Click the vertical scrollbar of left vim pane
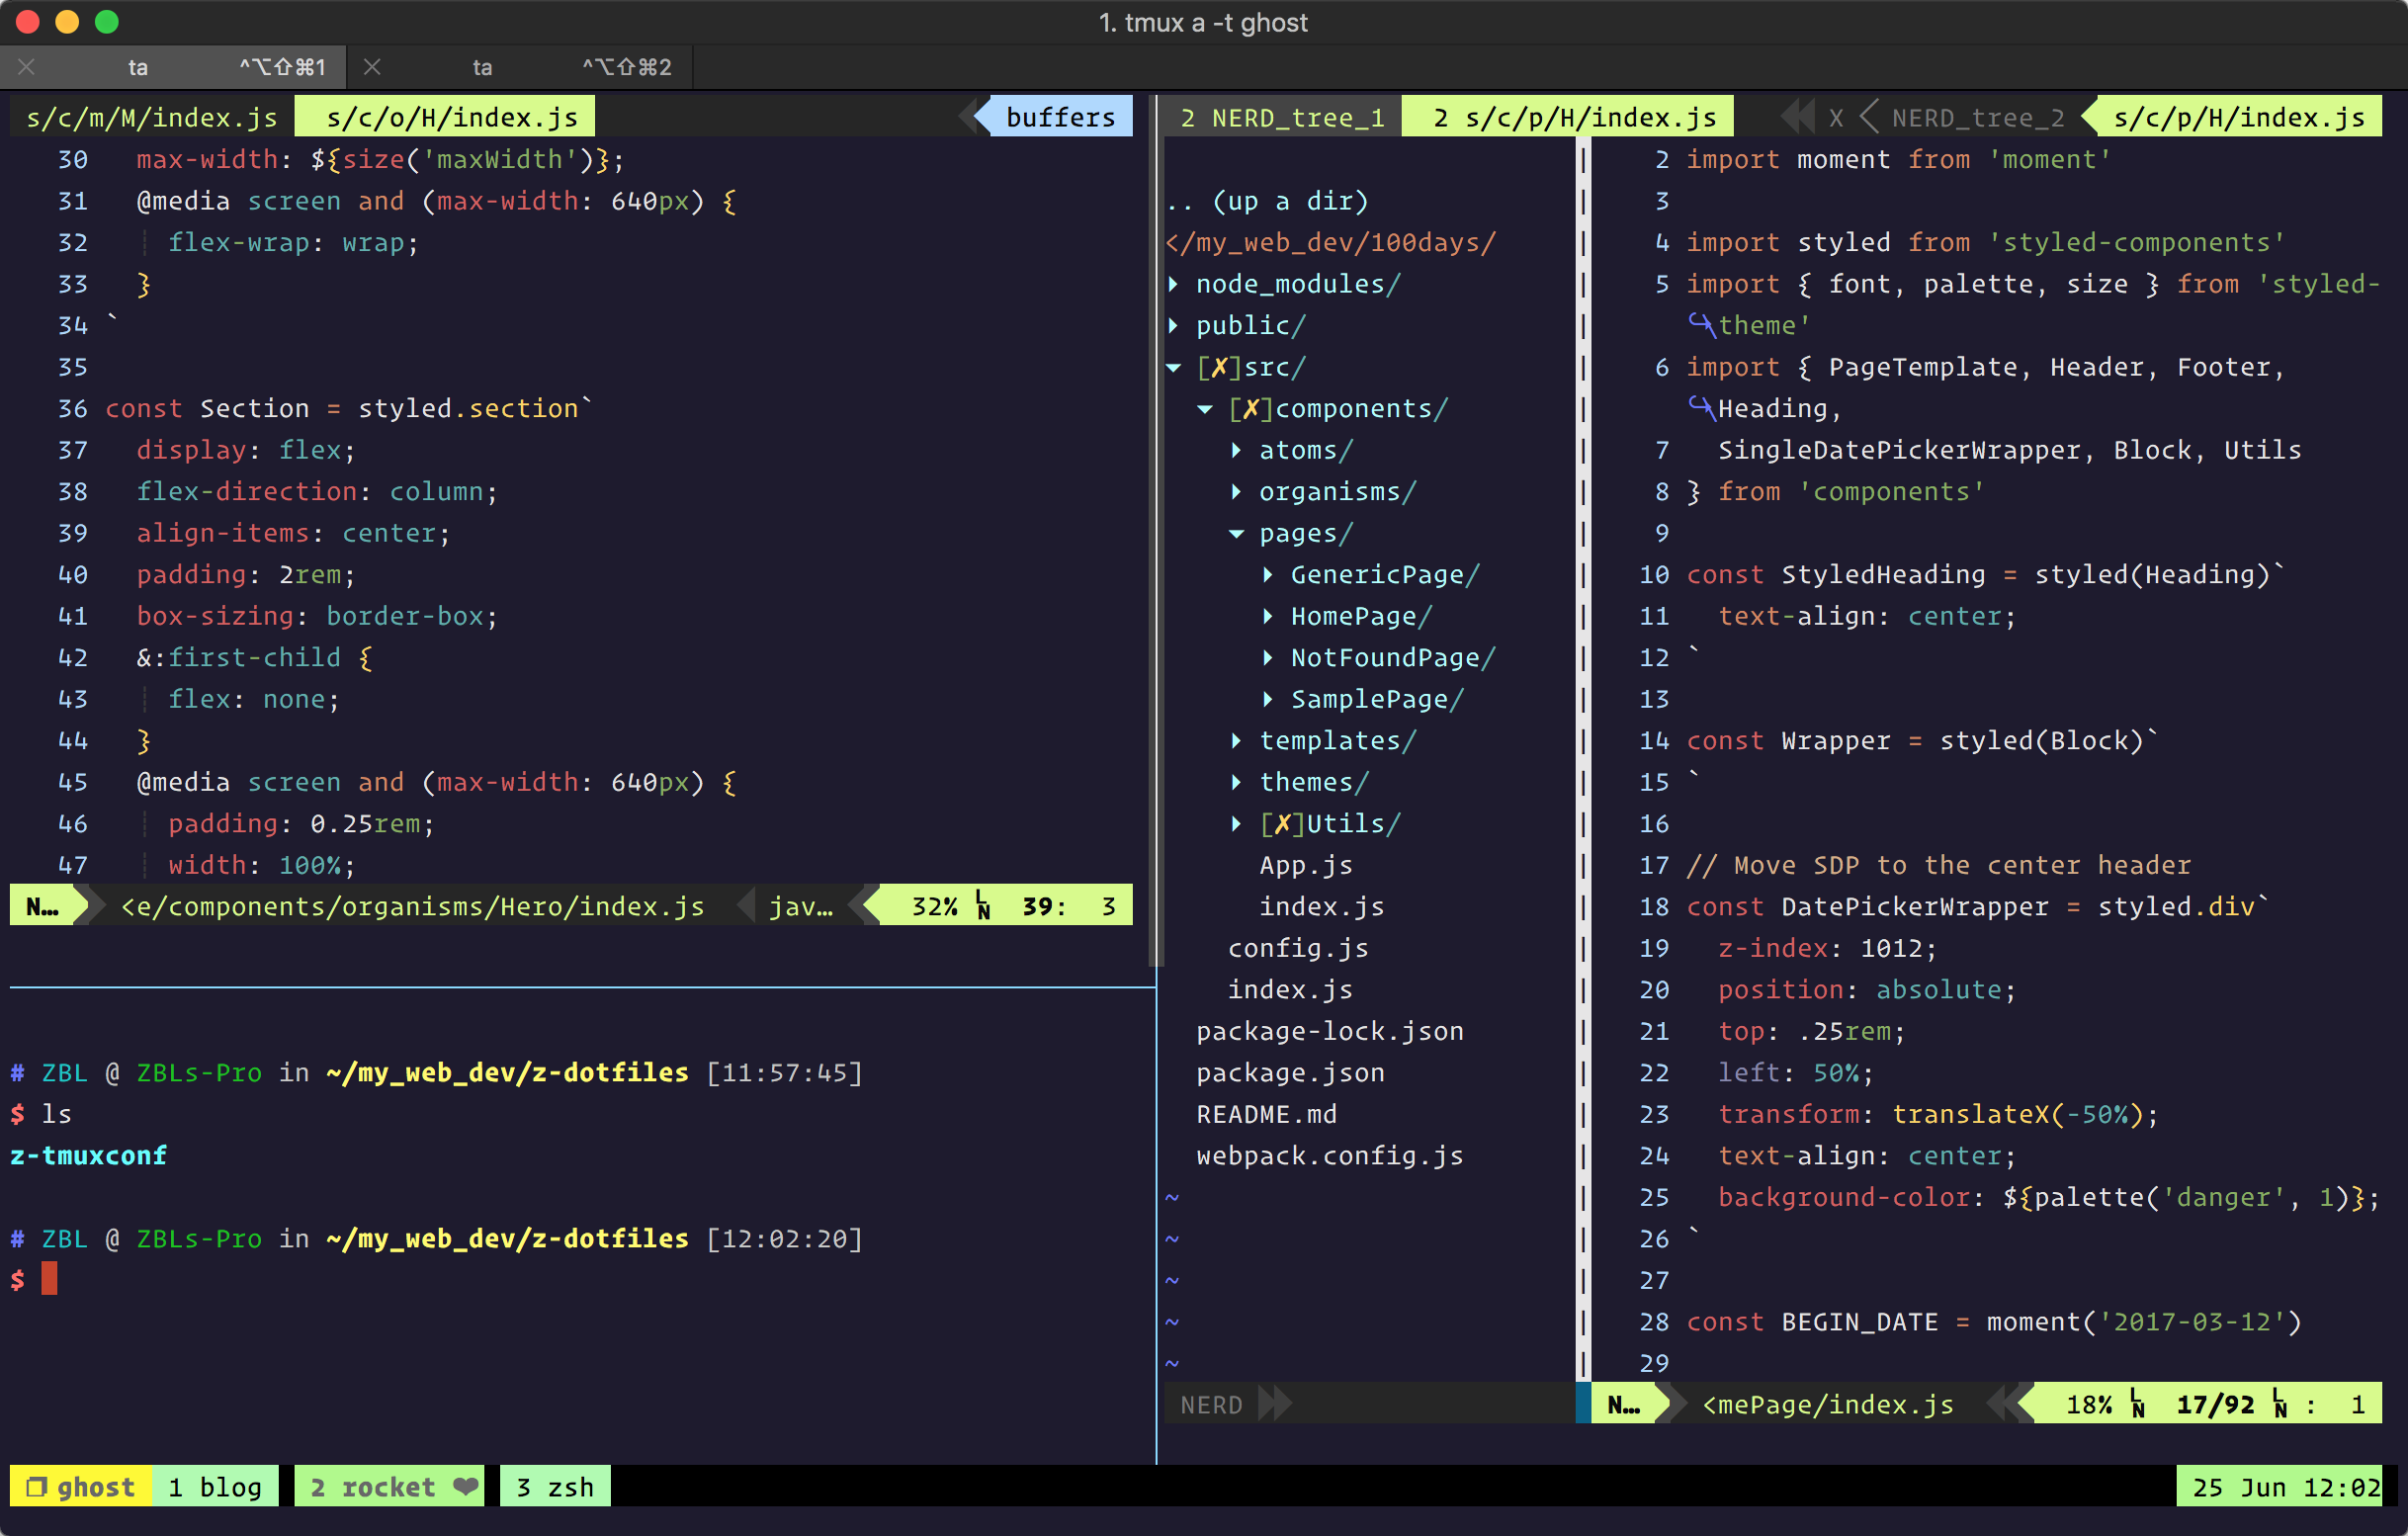 1158,530
